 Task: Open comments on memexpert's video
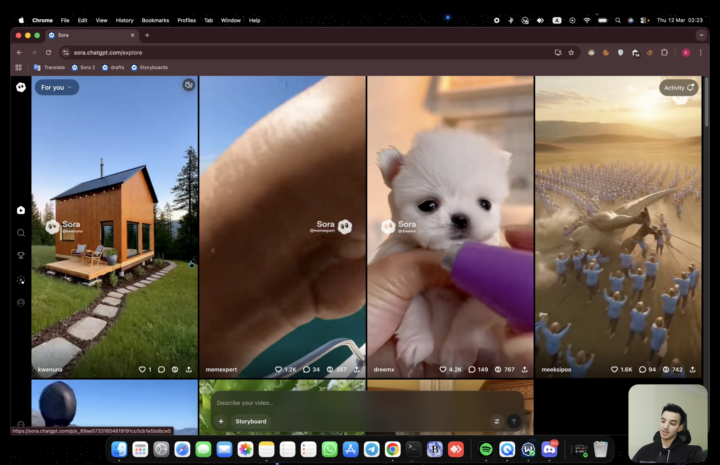point(306,369)
